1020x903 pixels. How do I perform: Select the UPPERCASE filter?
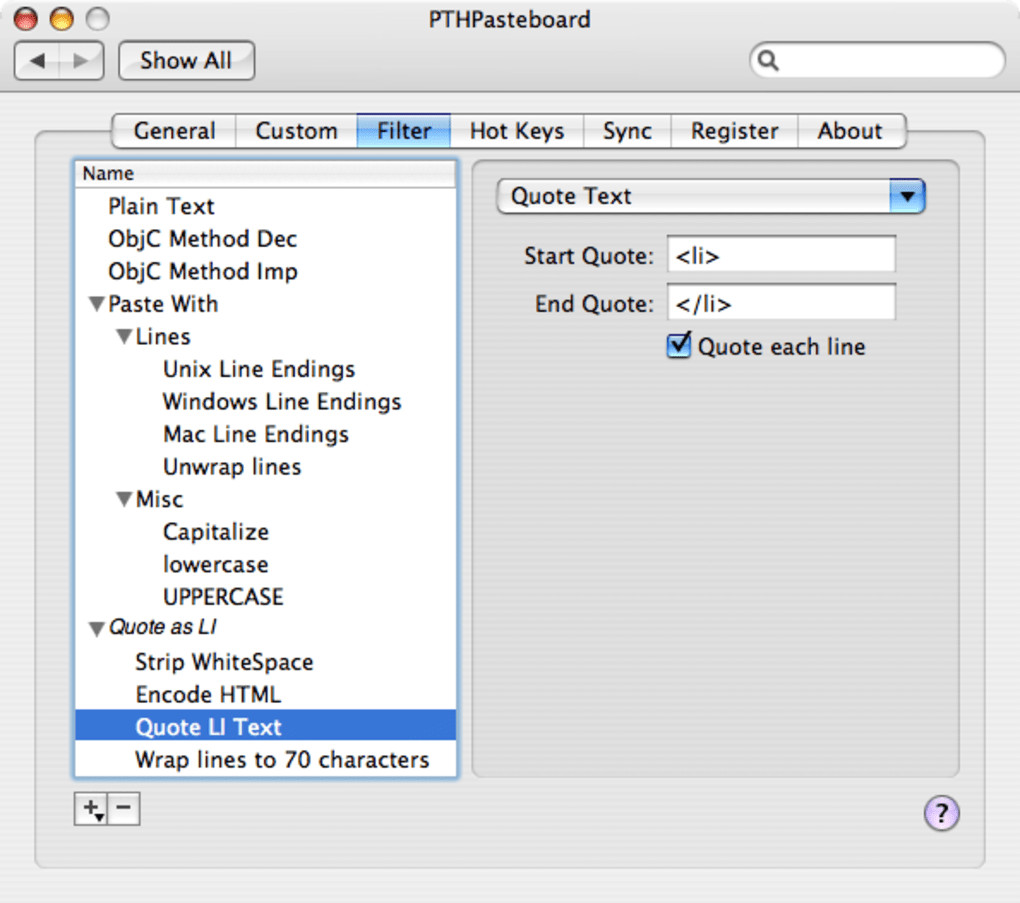(x=265, y=597)
